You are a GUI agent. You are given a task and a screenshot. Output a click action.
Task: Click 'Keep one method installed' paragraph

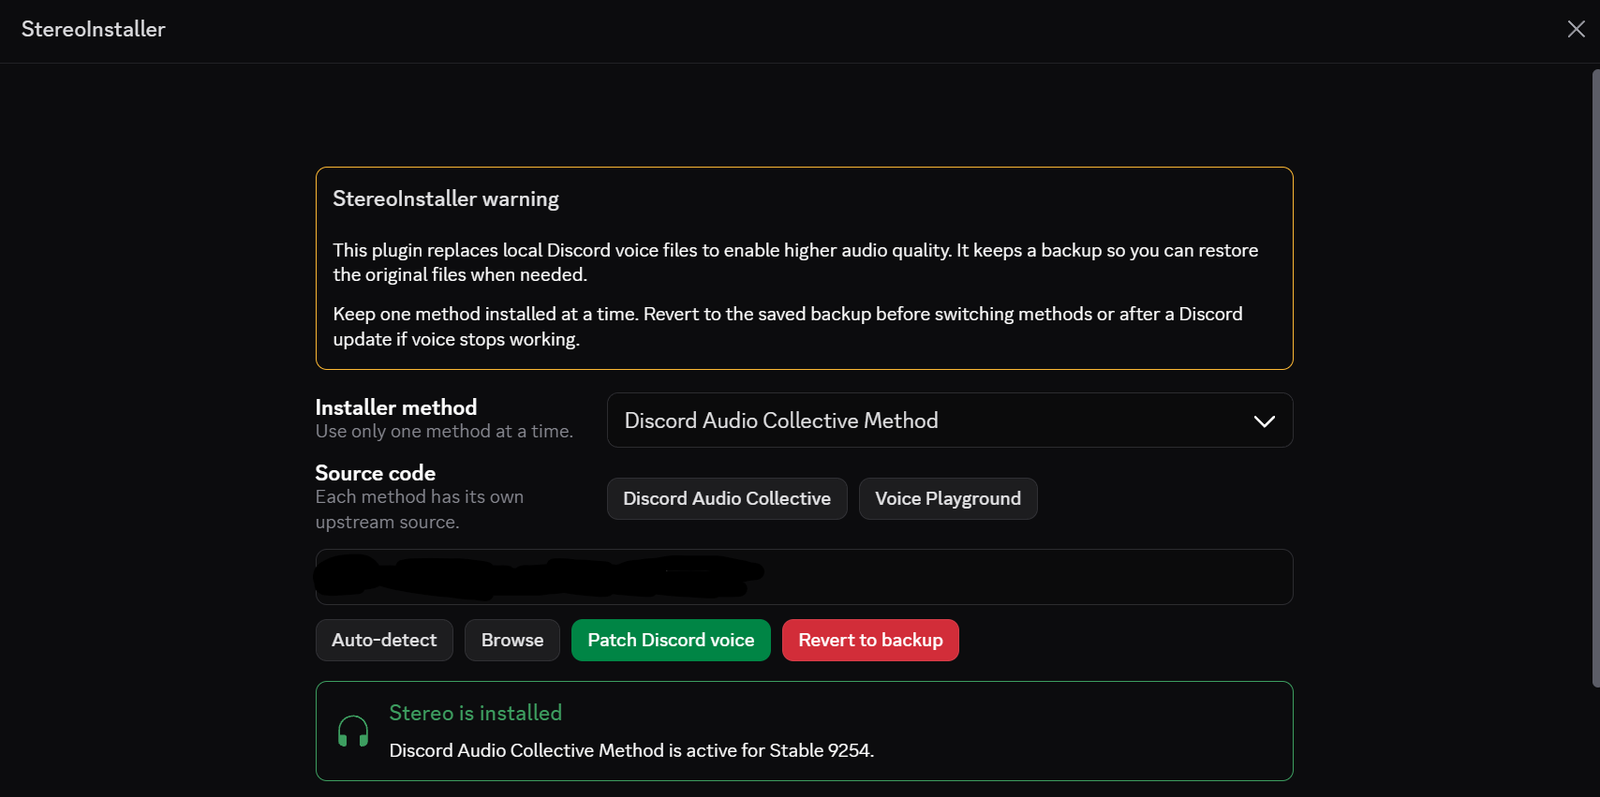coord(787,327)
